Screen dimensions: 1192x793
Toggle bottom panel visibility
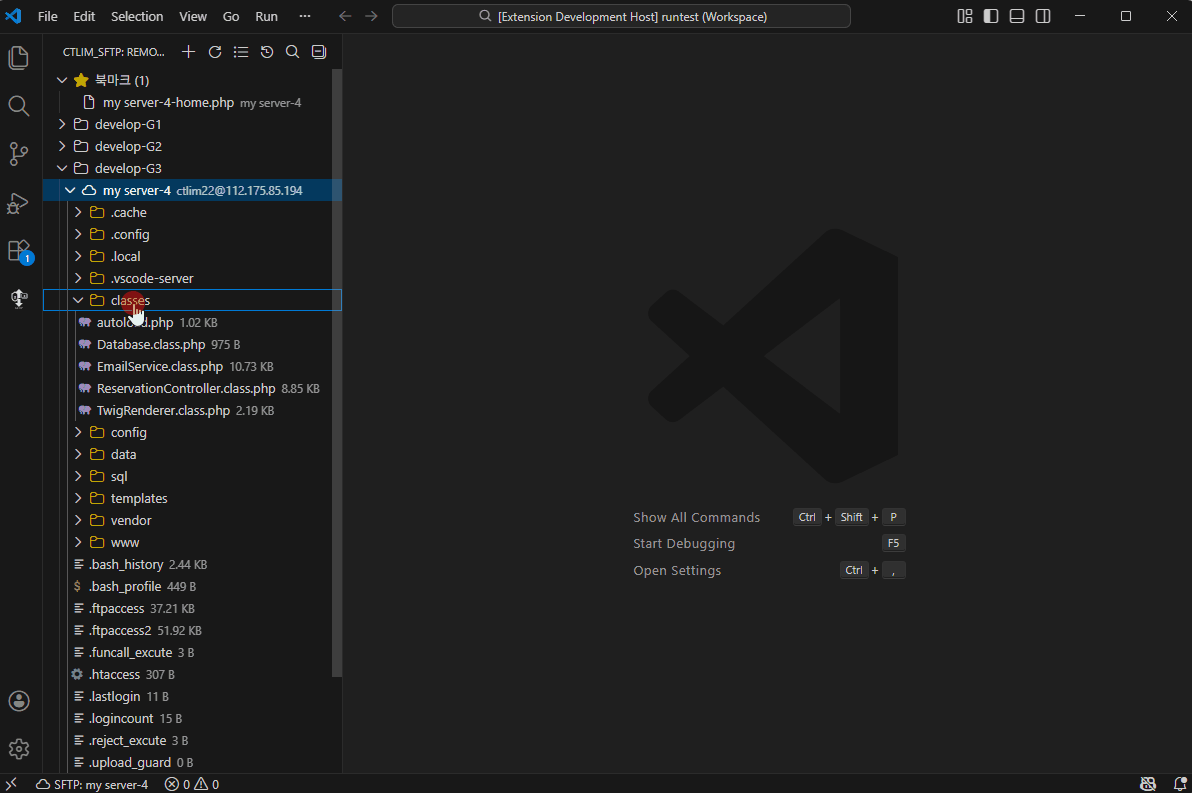[x=1017, y=16]
